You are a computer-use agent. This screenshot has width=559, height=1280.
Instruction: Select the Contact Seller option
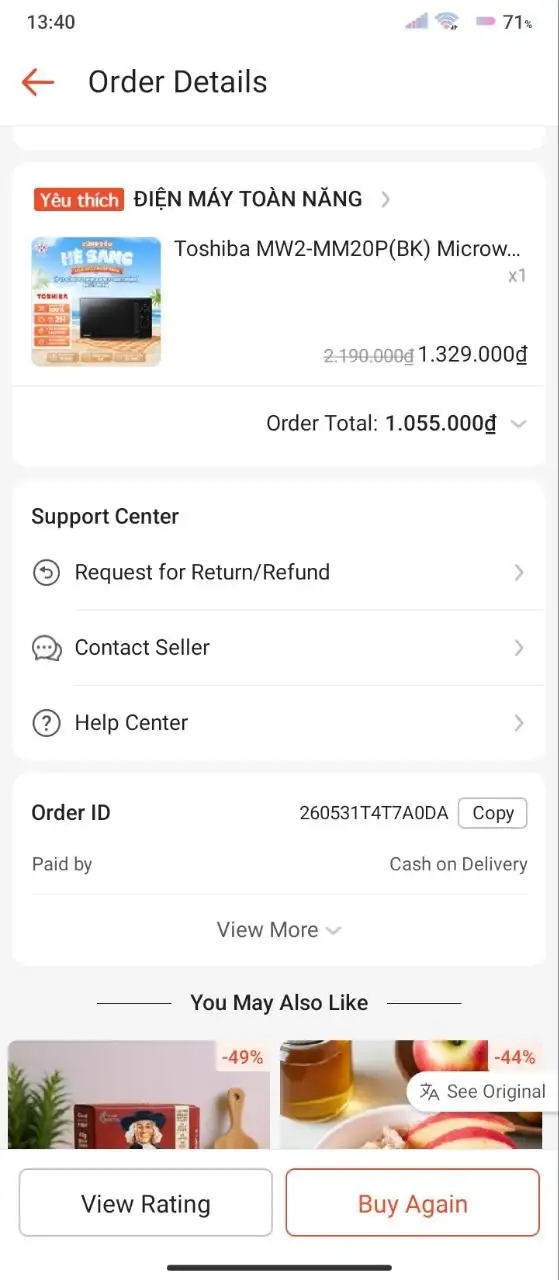click(279, 648)
